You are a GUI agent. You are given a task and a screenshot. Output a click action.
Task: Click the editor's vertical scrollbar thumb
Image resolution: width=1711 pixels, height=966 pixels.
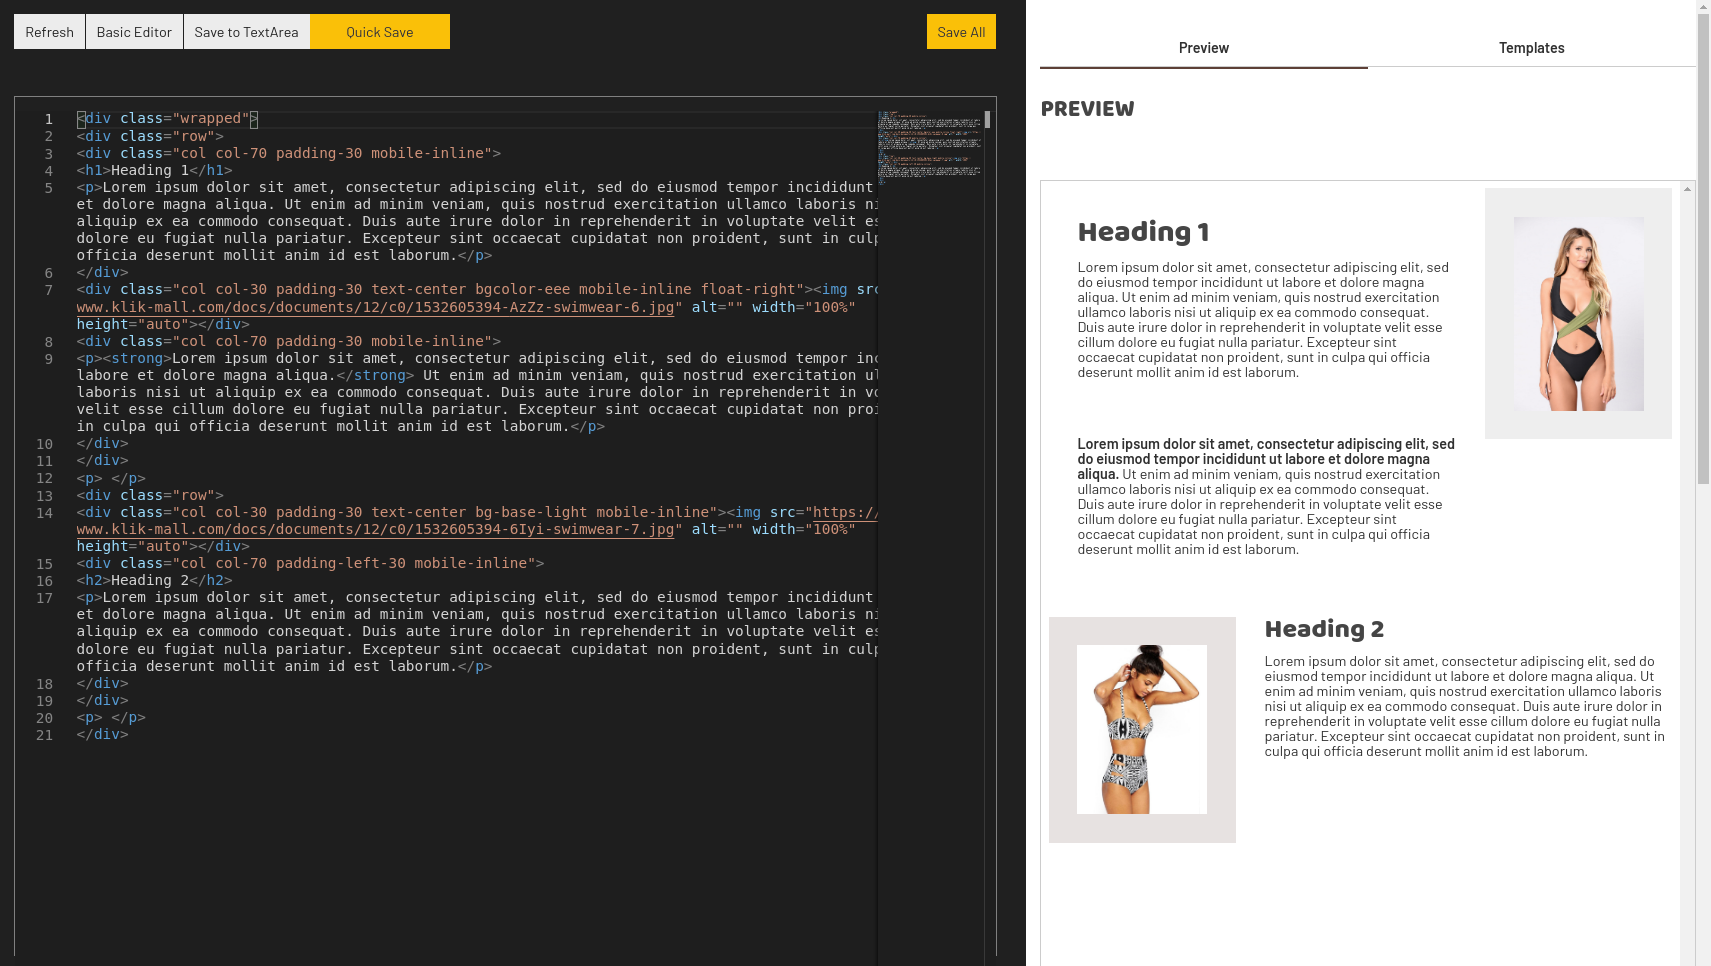pyautogui.click(x=988, y=119)
